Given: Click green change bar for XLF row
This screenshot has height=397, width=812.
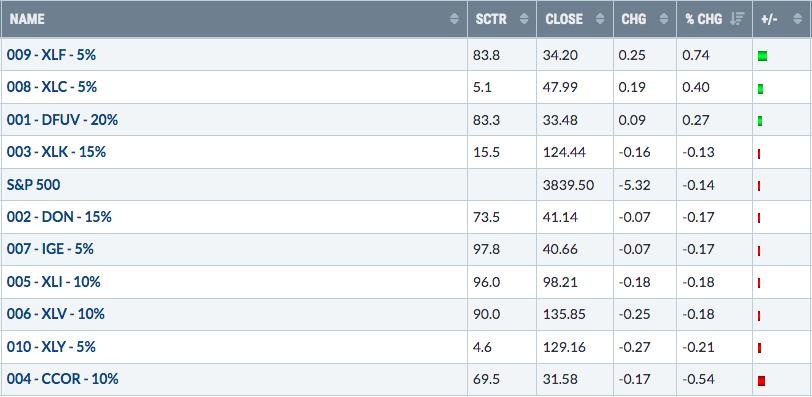Looking at the screenshot, I should click(x=762, y=56).
